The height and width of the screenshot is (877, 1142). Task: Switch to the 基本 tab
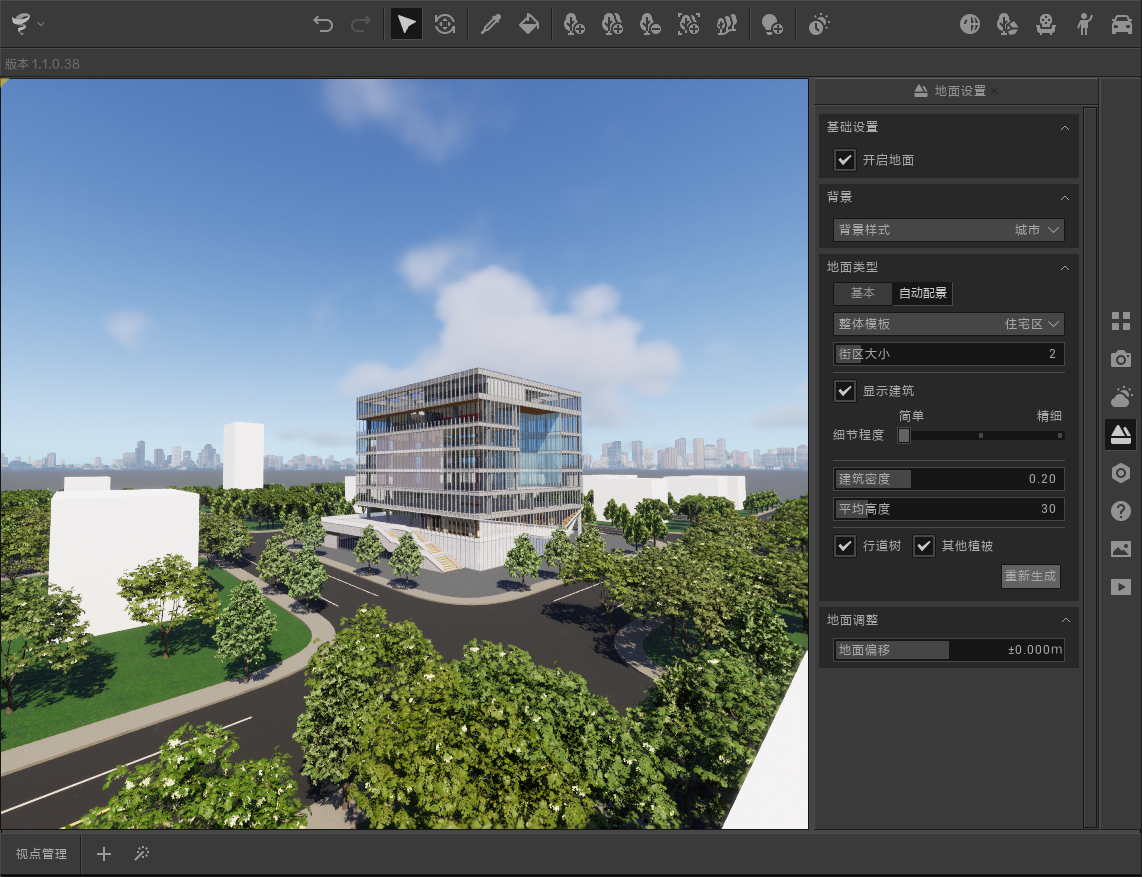862,293
